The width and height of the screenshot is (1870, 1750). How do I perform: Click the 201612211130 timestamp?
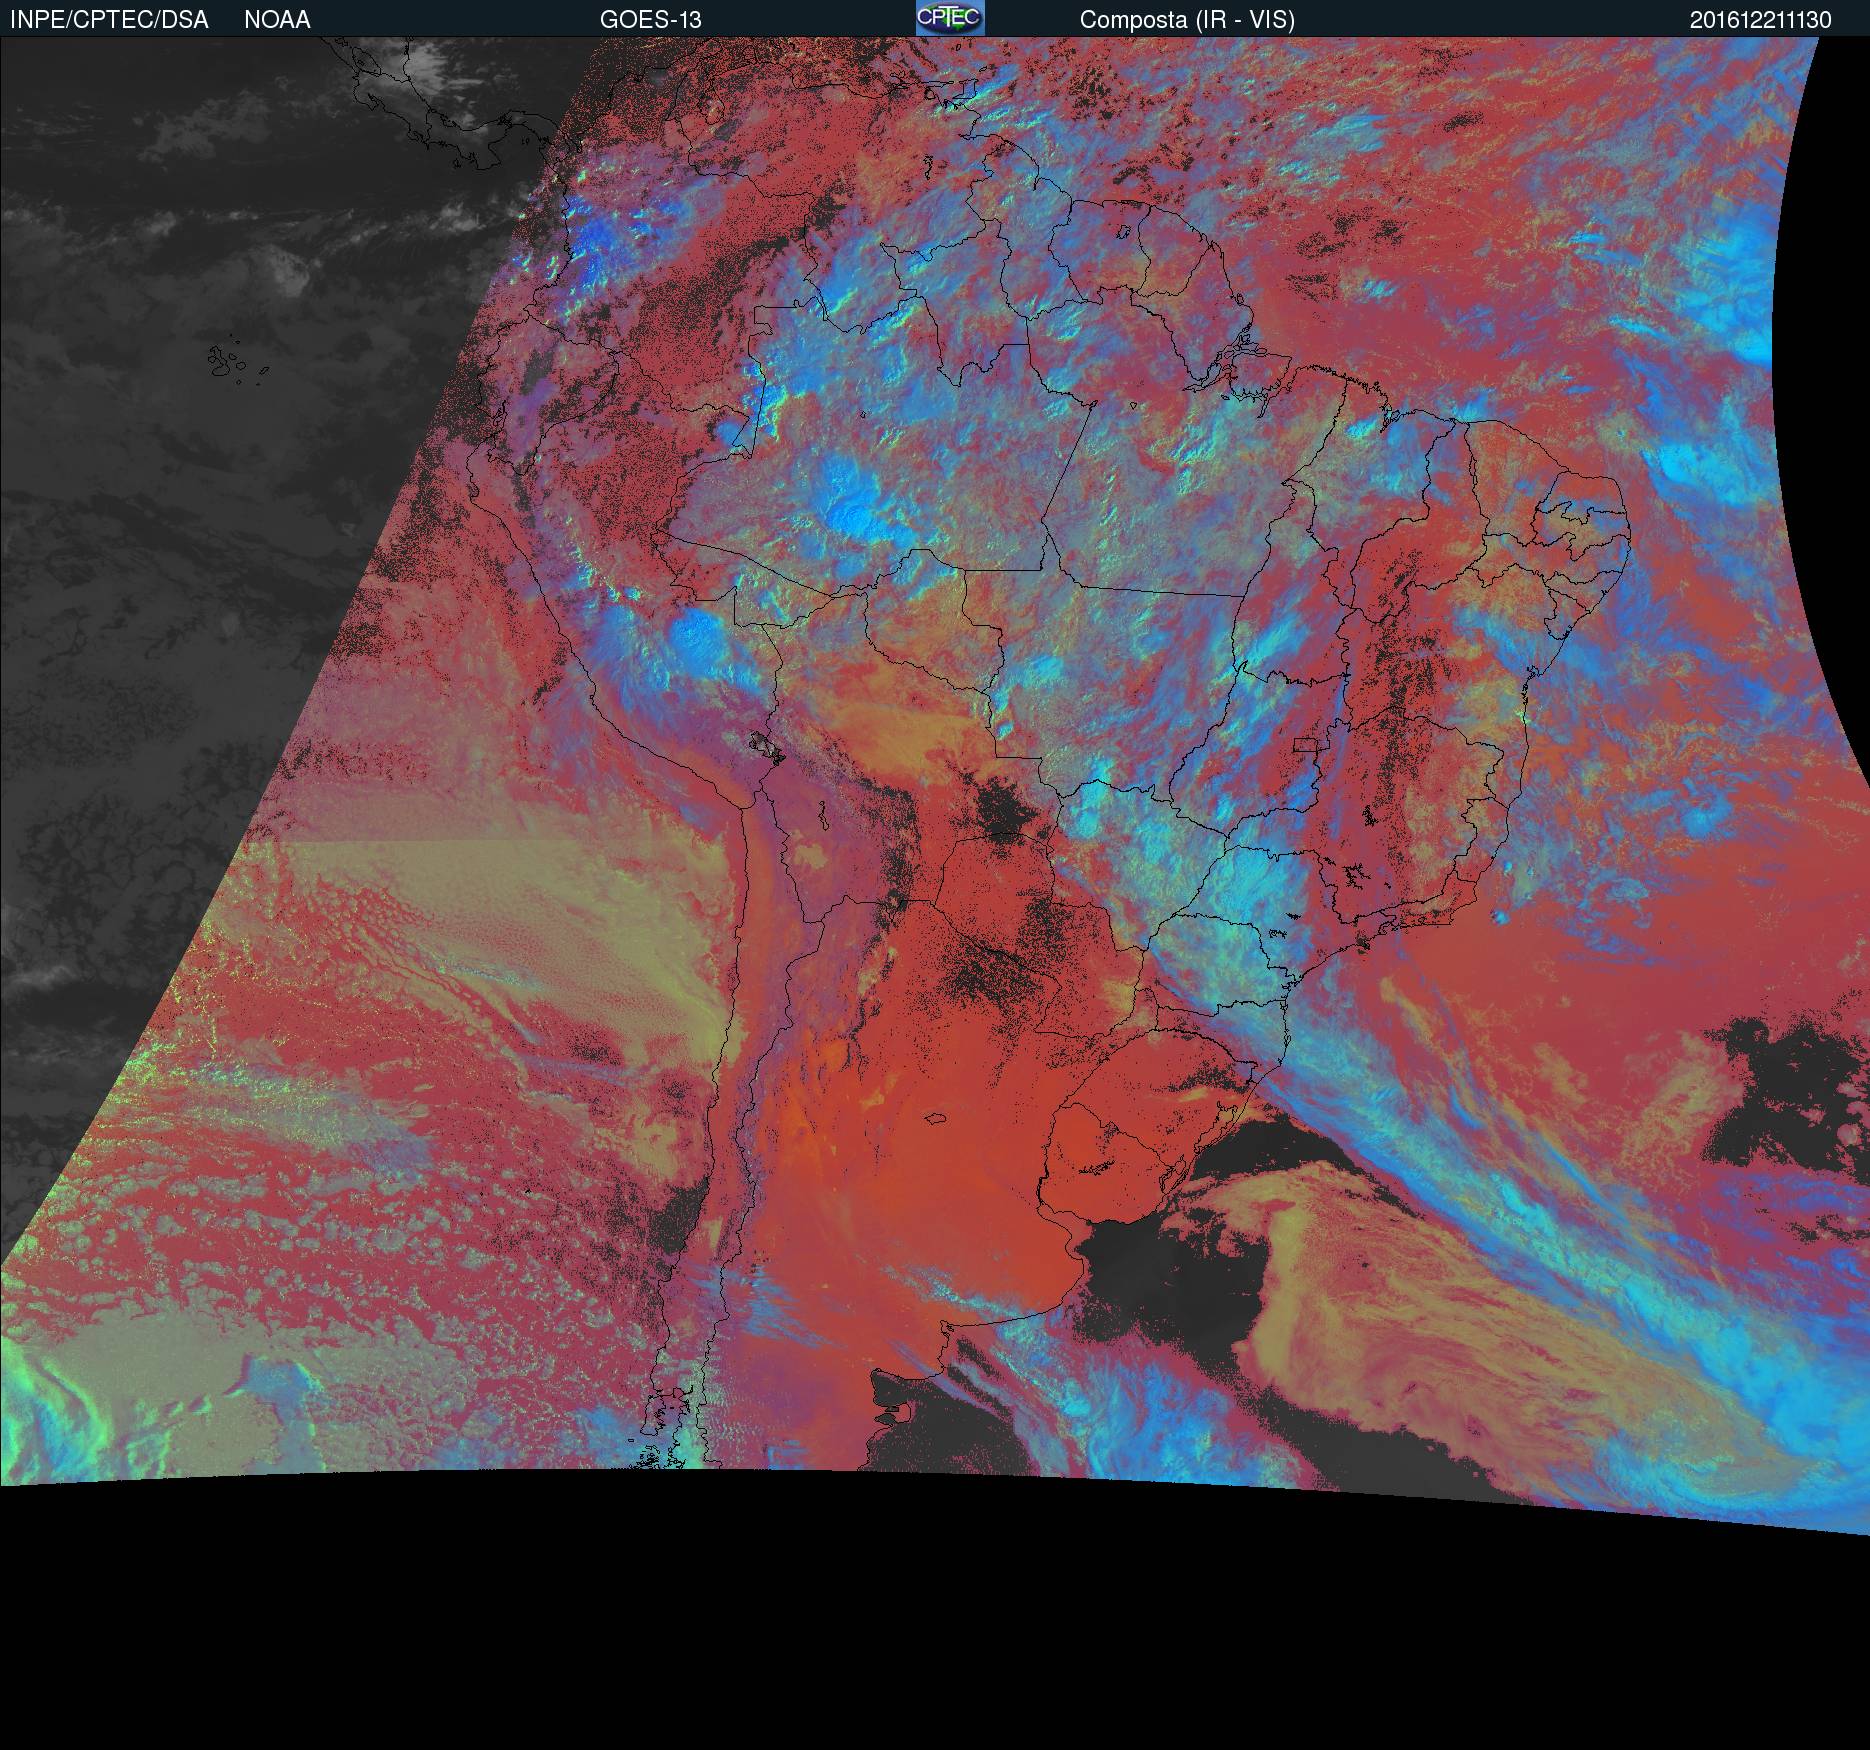(1760, 20)
